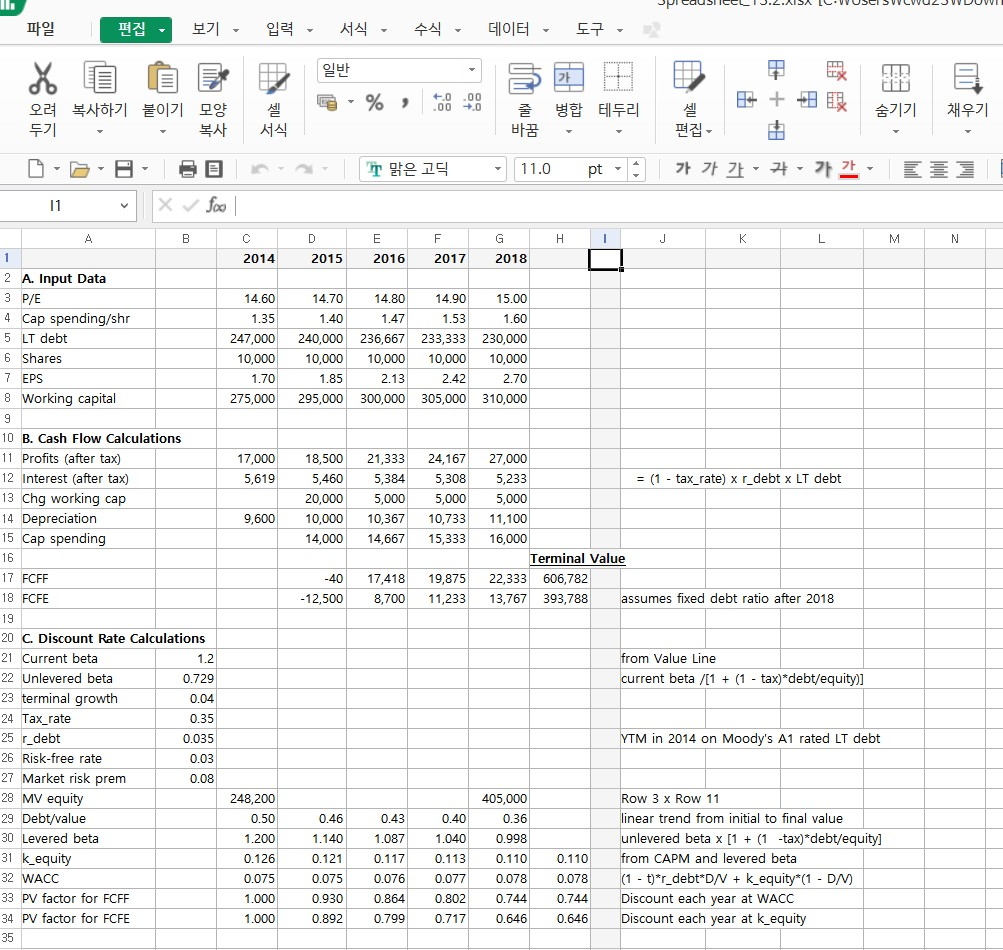Click the Borders (테두리) icon
The image size is (1003, 950).
tap(618, 77)
